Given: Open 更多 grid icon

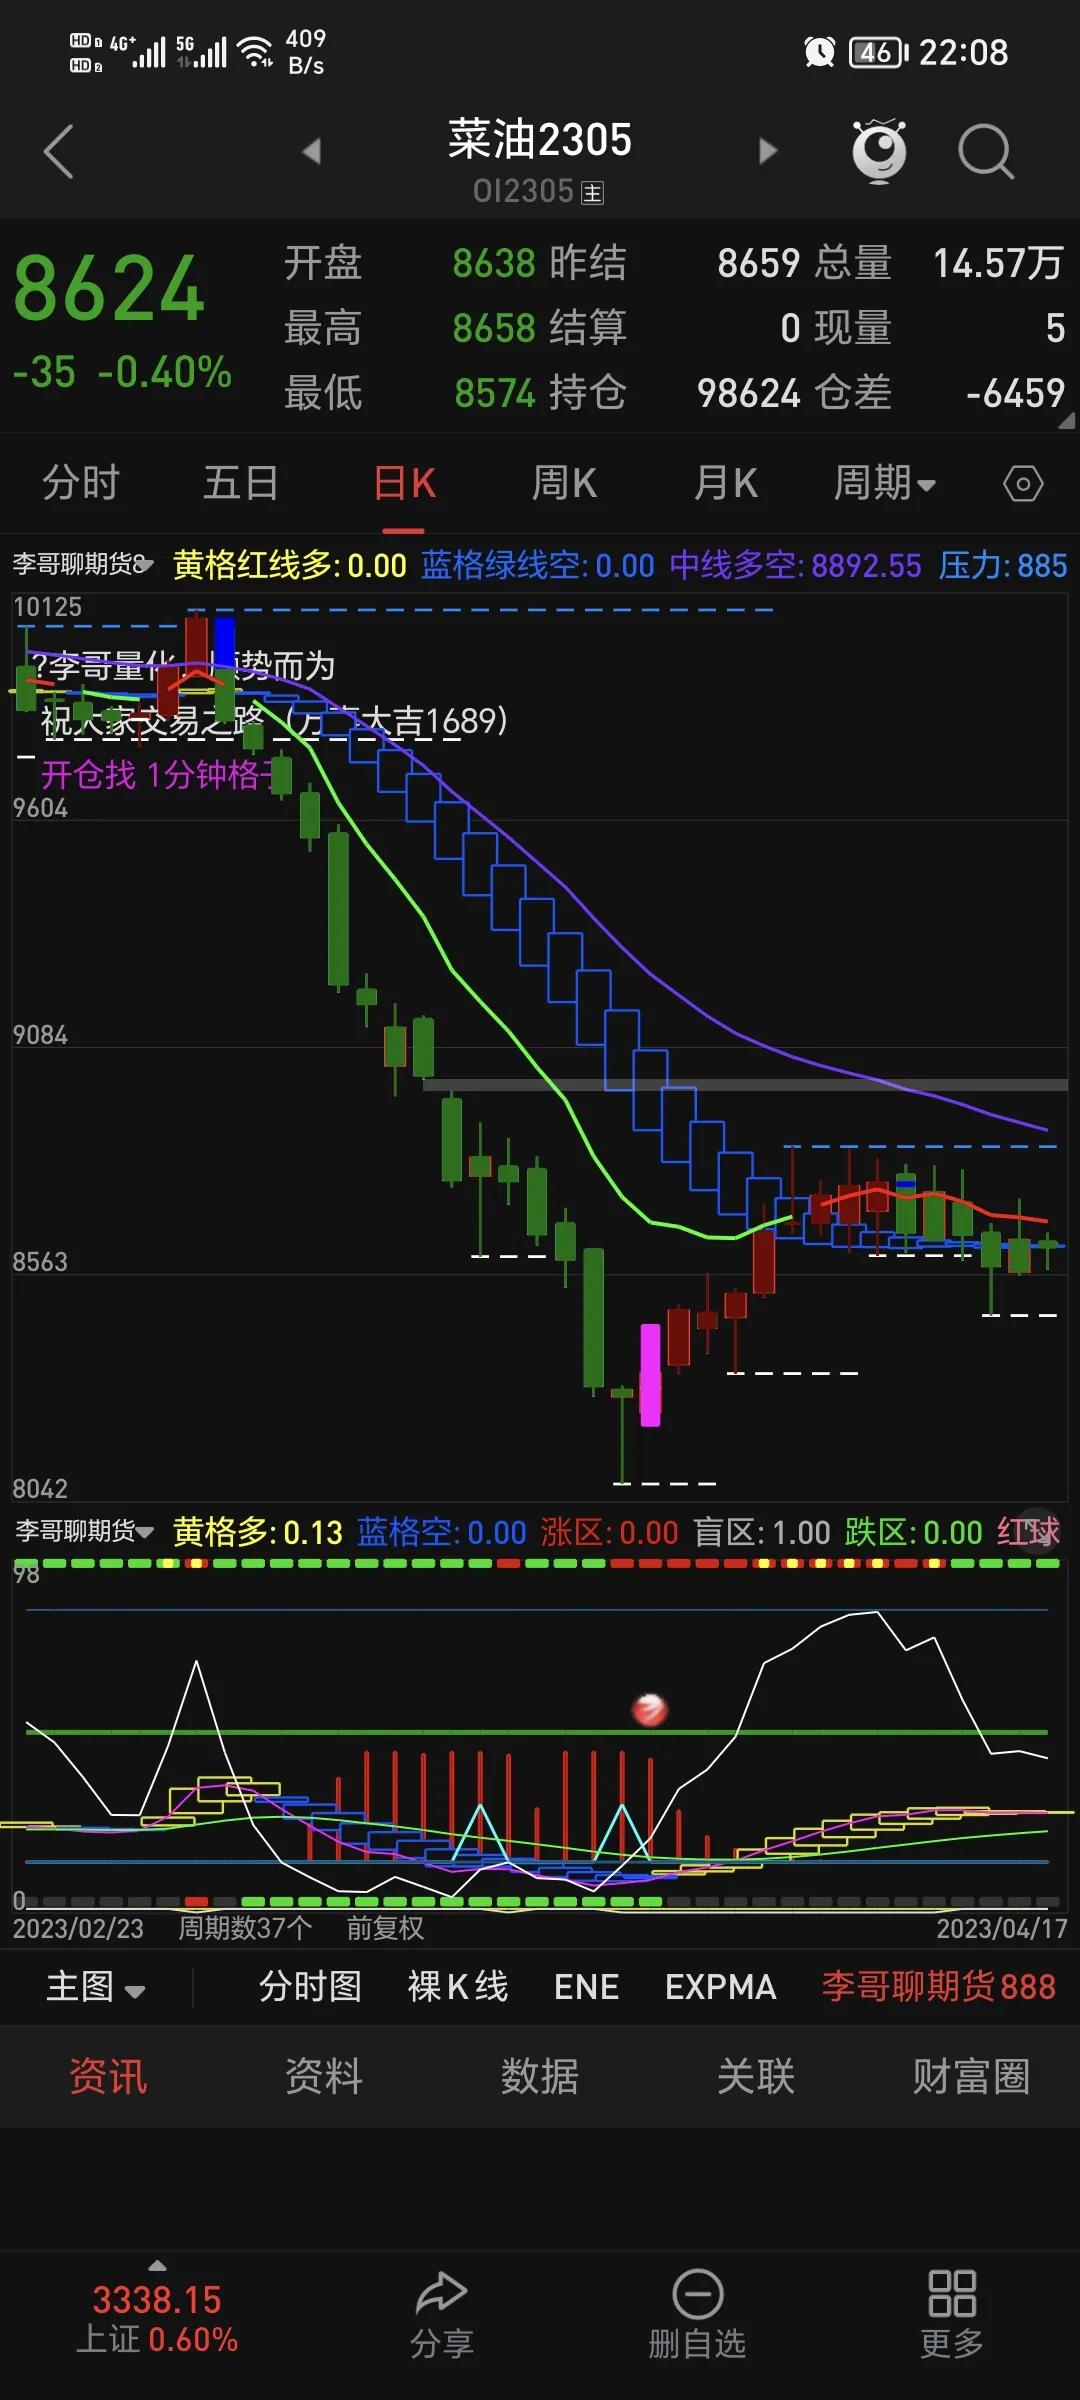Looking at the screenshot, I should click(x=952, y=2293).
